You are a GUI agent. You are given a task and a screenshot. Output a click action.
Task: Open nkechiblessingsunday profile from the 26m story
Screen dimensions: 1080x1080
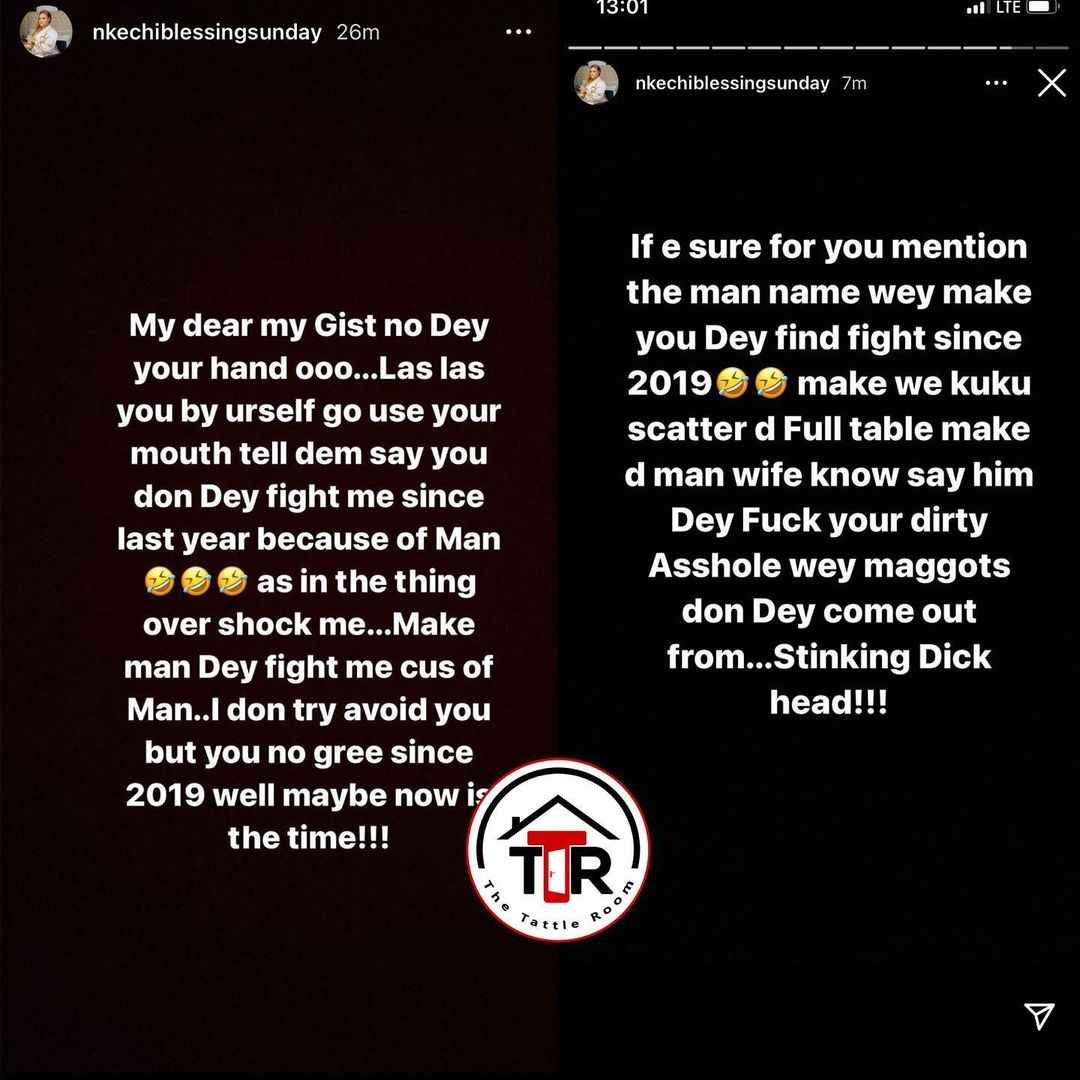tap(207, 32)
